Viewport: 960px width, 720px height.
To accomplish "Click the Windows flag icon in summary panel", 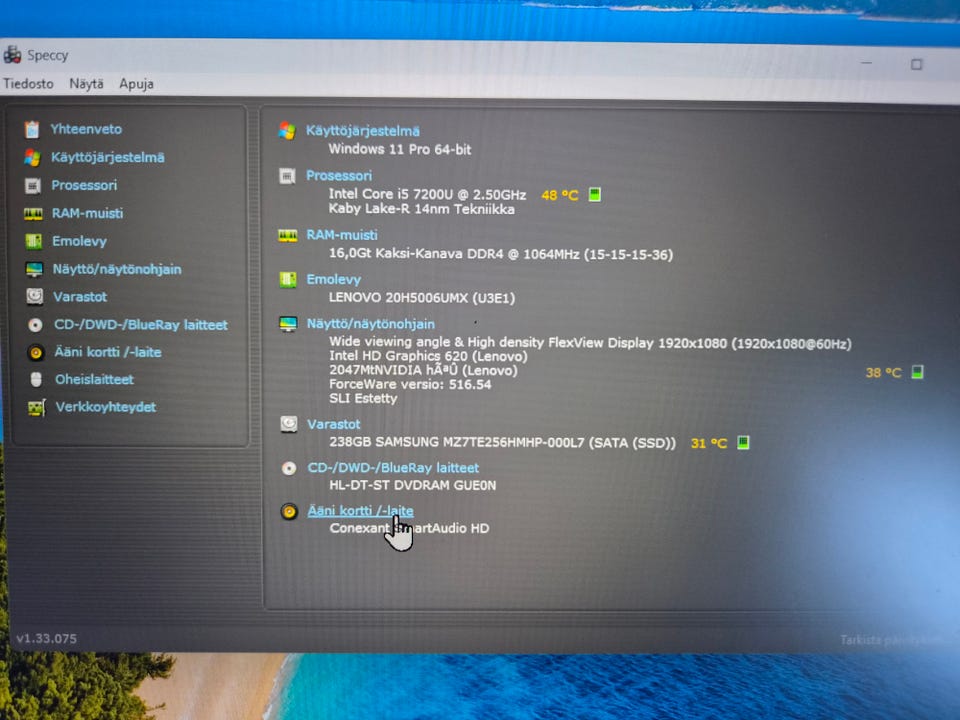I will coord(287,130).
